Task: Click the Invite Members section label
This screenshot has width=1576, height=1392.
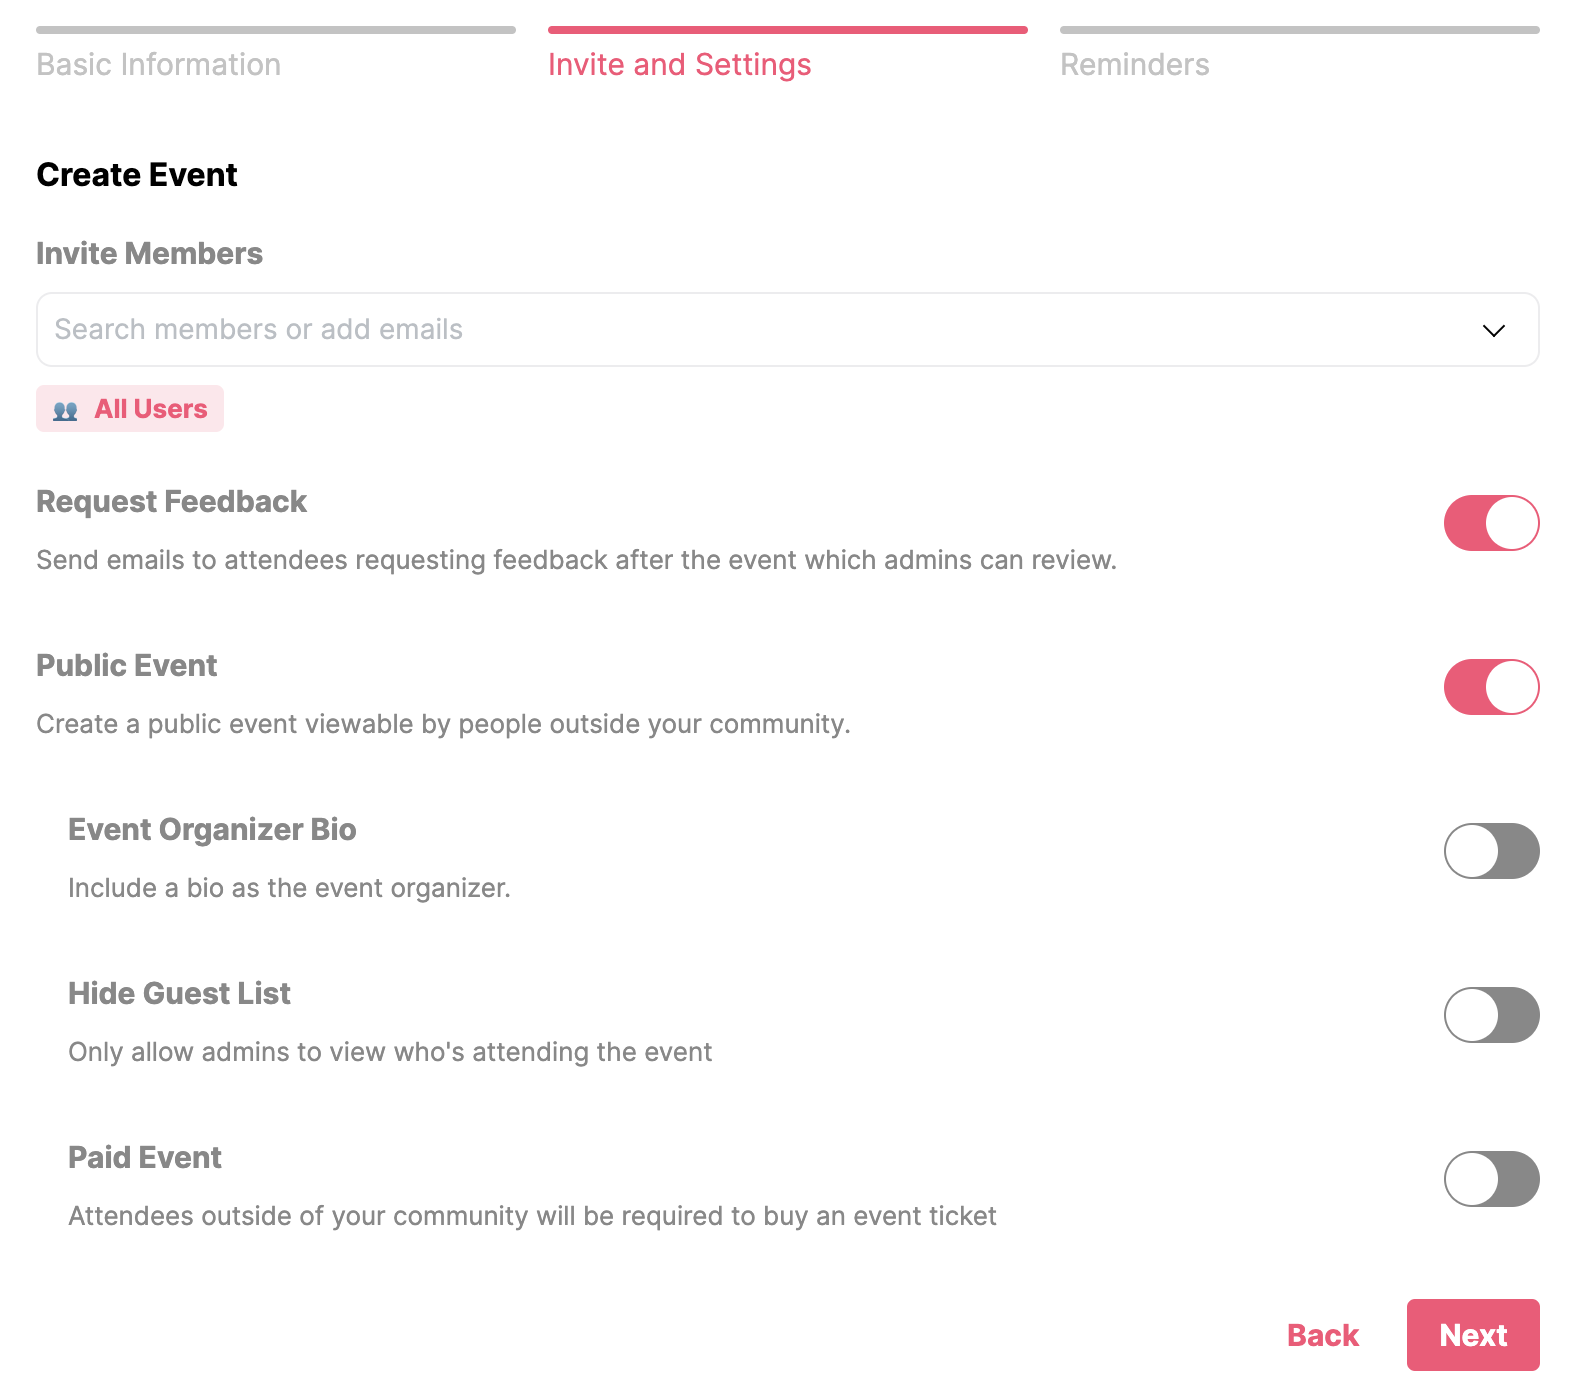Action: point(149,254)
